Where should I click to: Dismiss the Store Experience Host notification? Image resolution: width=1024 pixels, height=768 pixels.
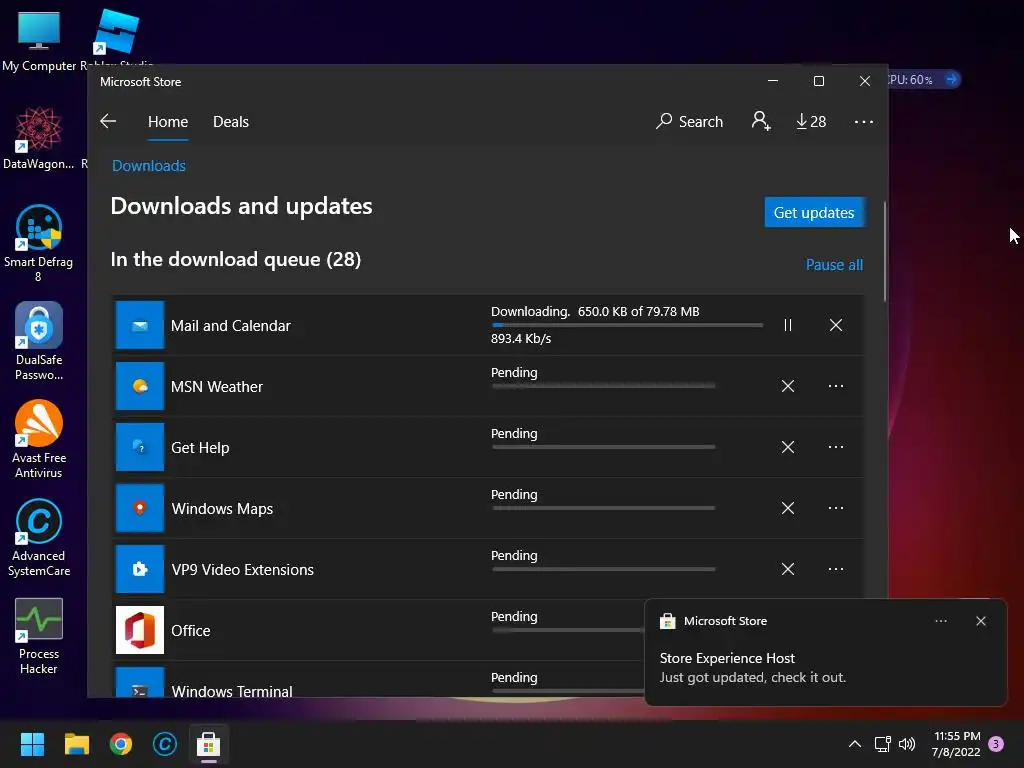point(980,621)
